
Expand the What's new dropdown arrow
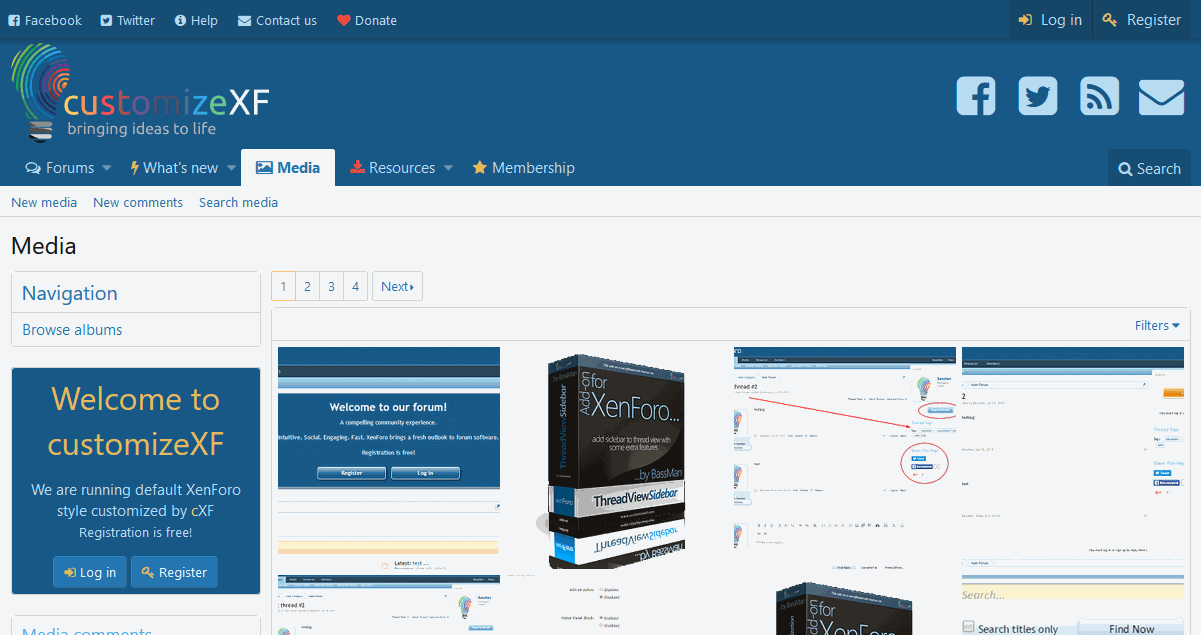pyautogui.click(x=231, y=168)
